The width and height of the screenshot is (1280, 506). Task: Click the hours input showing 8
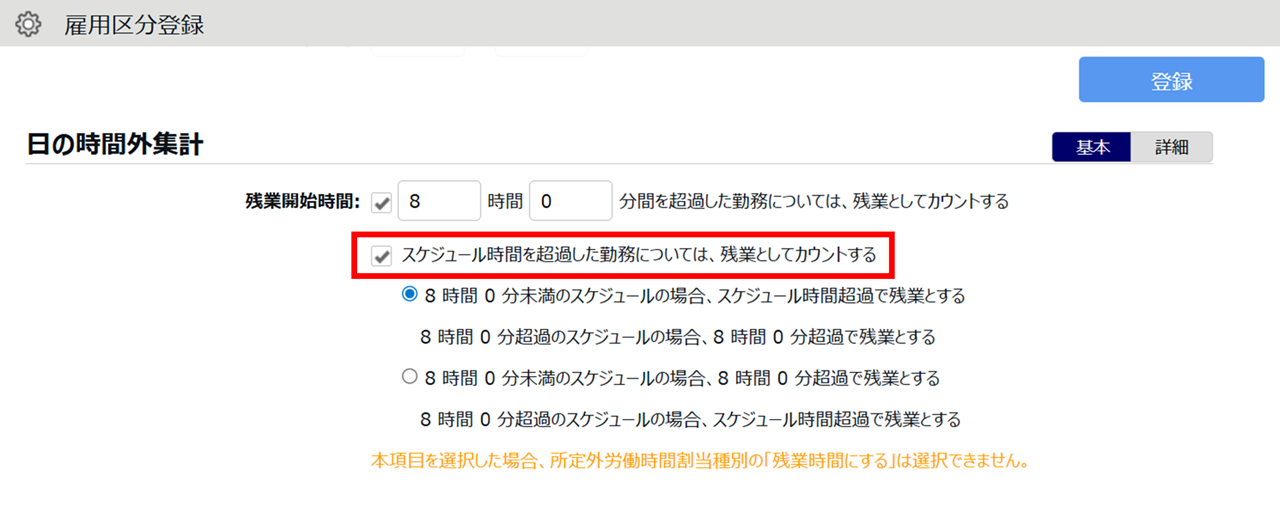tap(439, 200)
